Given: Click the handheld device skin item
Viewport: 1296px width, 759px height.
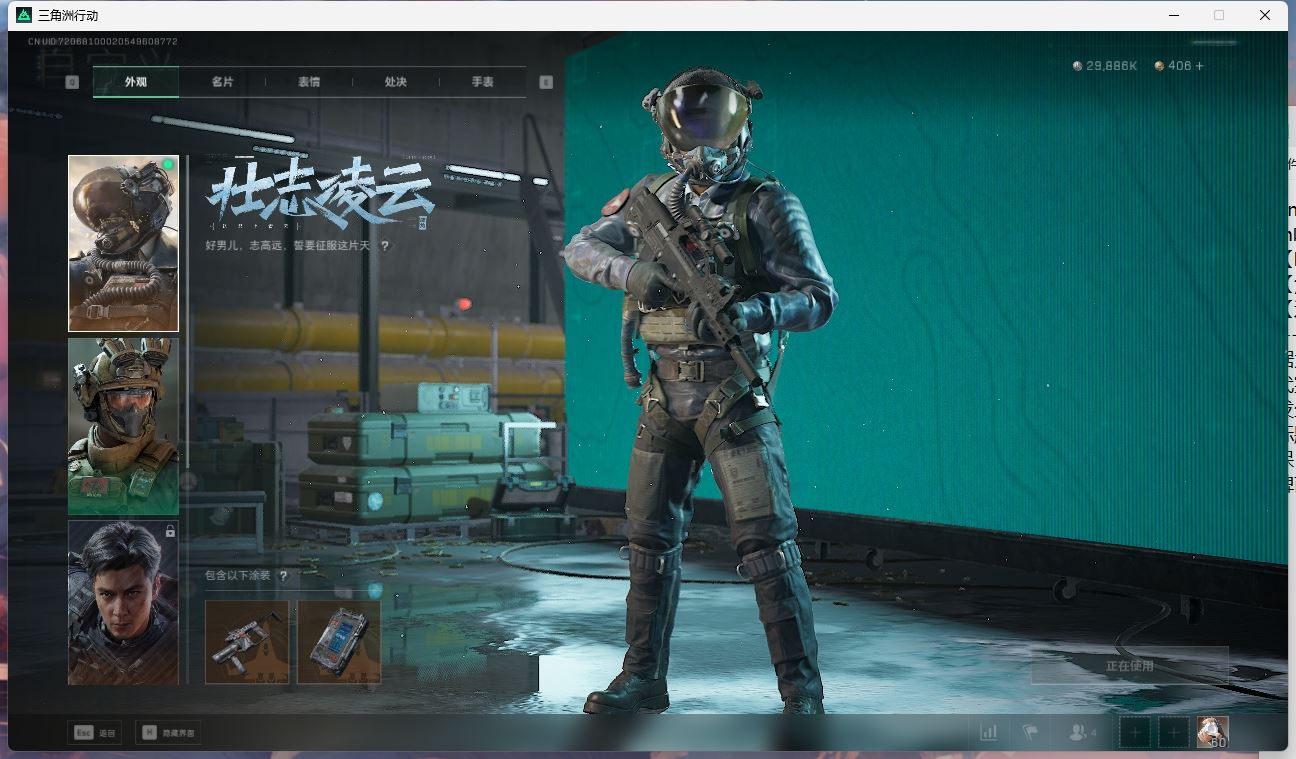Looking at the screenshot, I should point(339,641).
